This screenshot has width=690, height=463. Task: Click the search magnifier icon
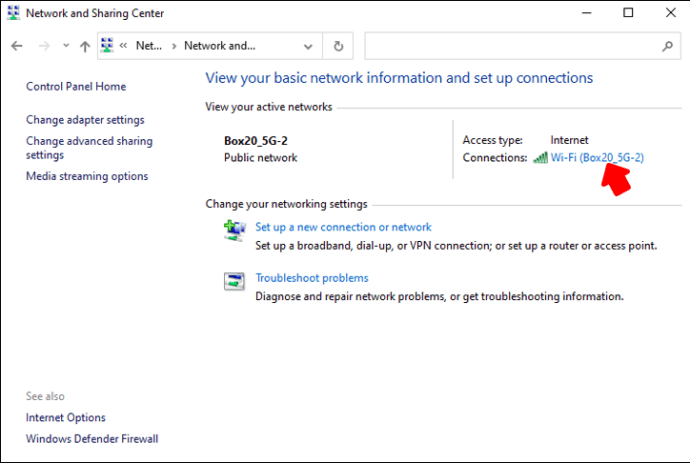(668, 46)
